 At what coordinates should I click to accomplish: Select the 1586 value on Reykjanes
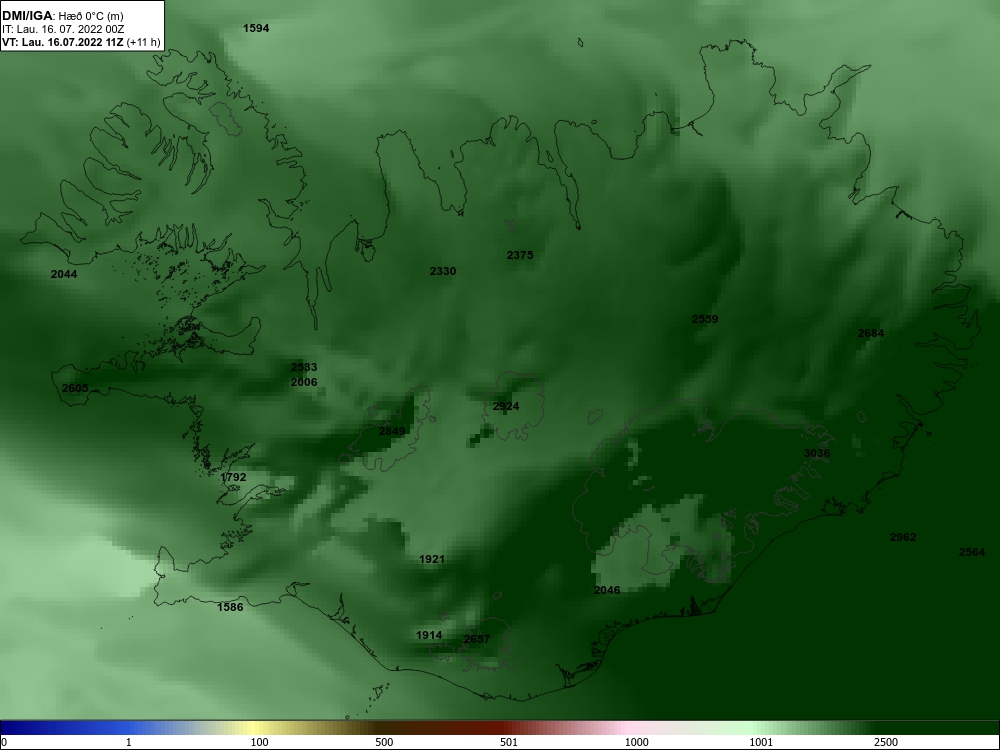[x=230, y=607]
